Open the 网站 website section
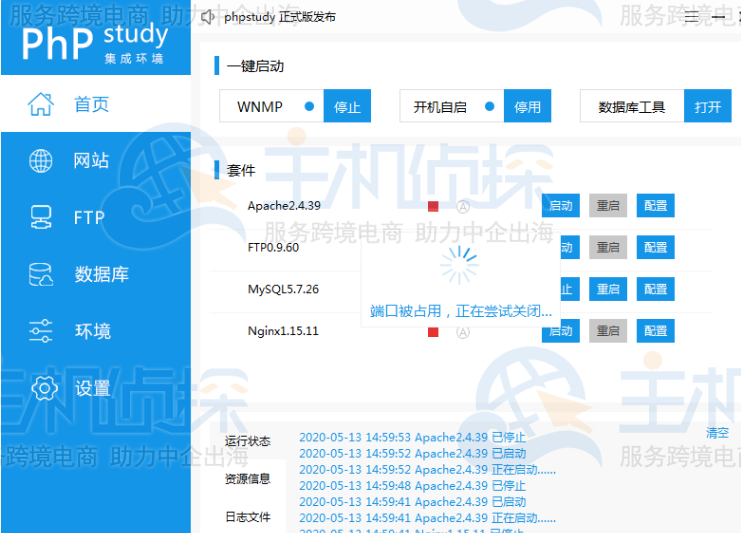 [96, 161]
